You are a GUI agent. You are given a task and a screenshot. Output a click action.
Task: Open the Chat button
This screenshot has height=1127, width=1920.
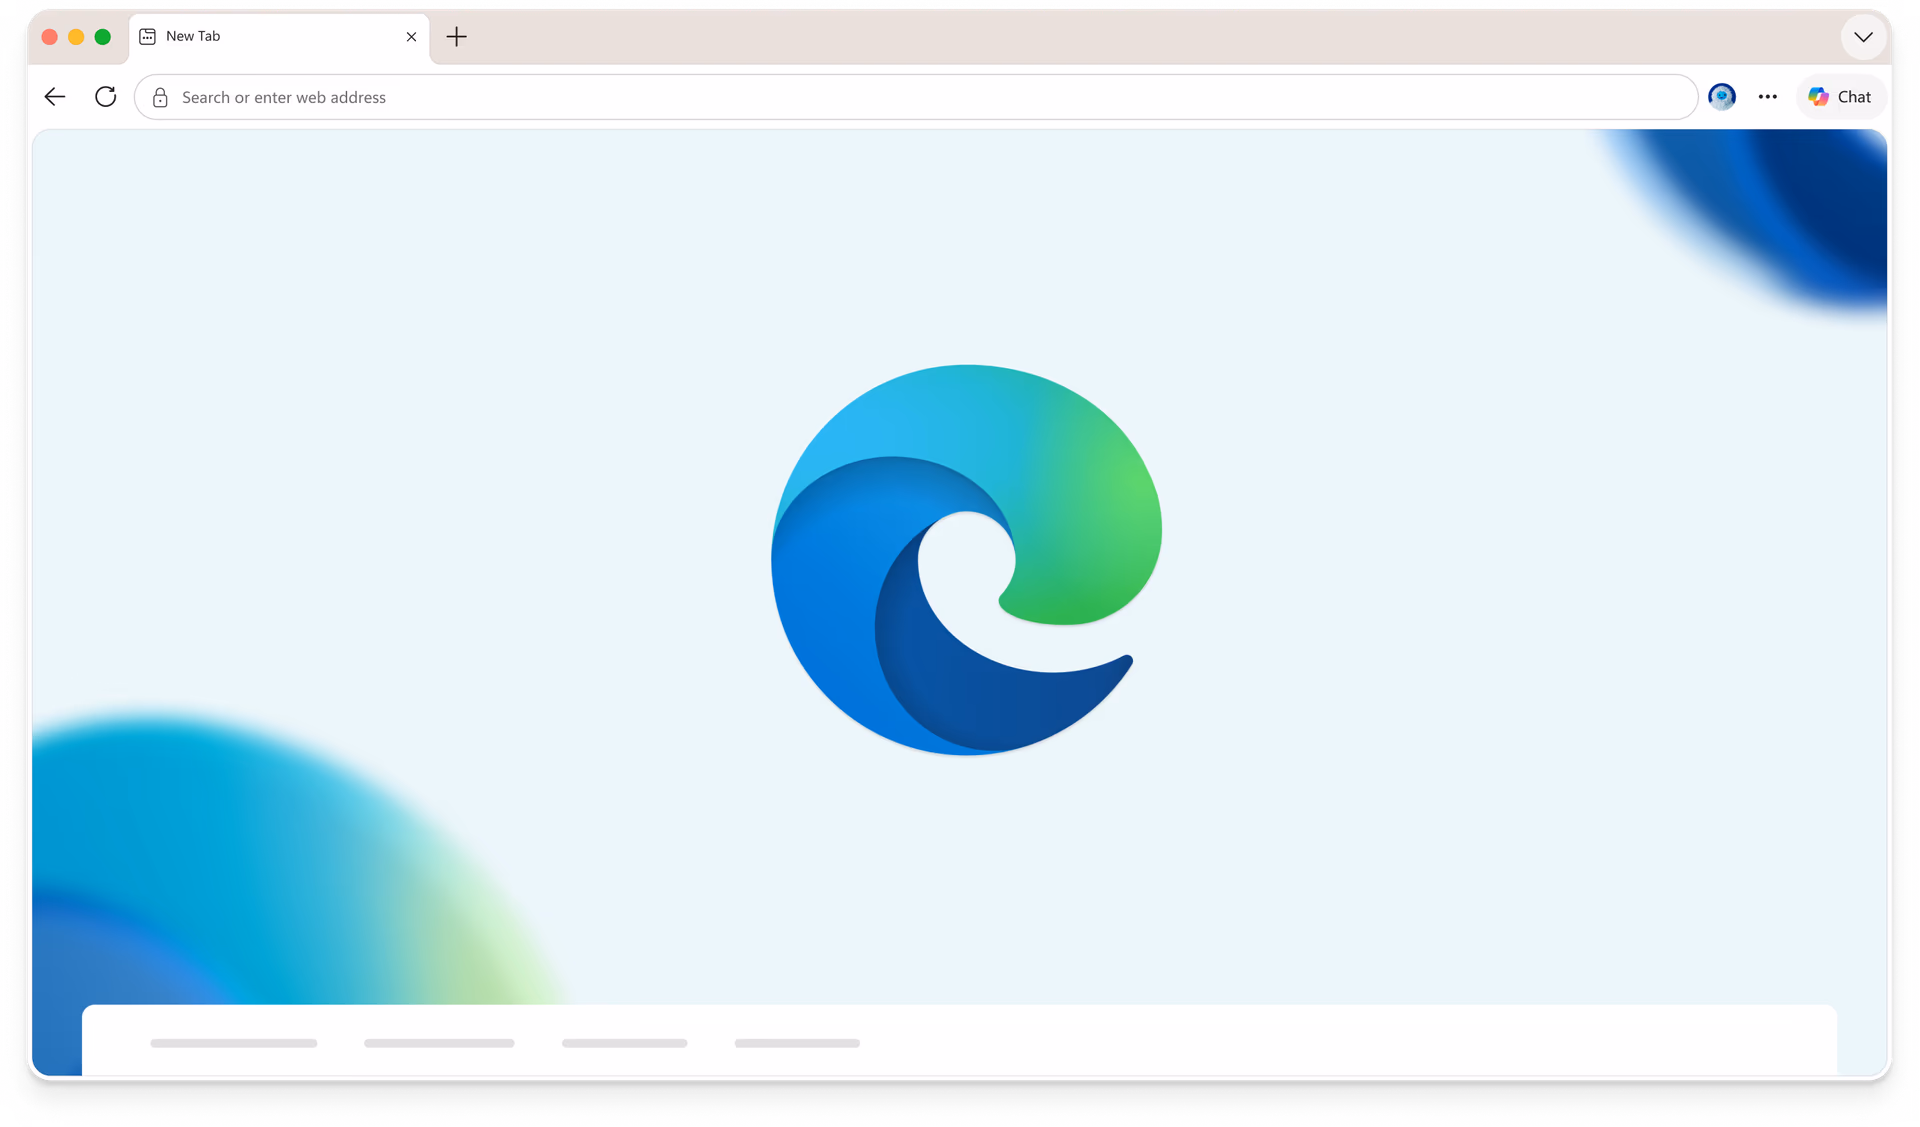1841,97
